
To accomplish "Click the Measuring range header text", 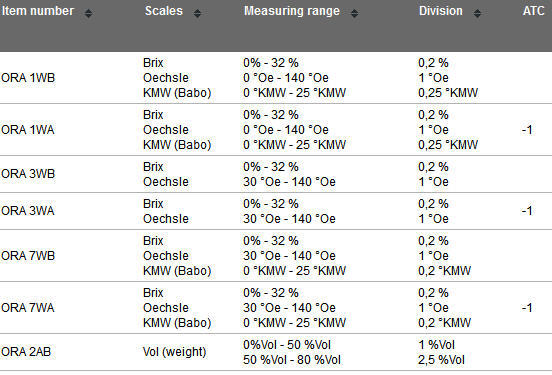I will pyautogui.click(x=292, y=11).
